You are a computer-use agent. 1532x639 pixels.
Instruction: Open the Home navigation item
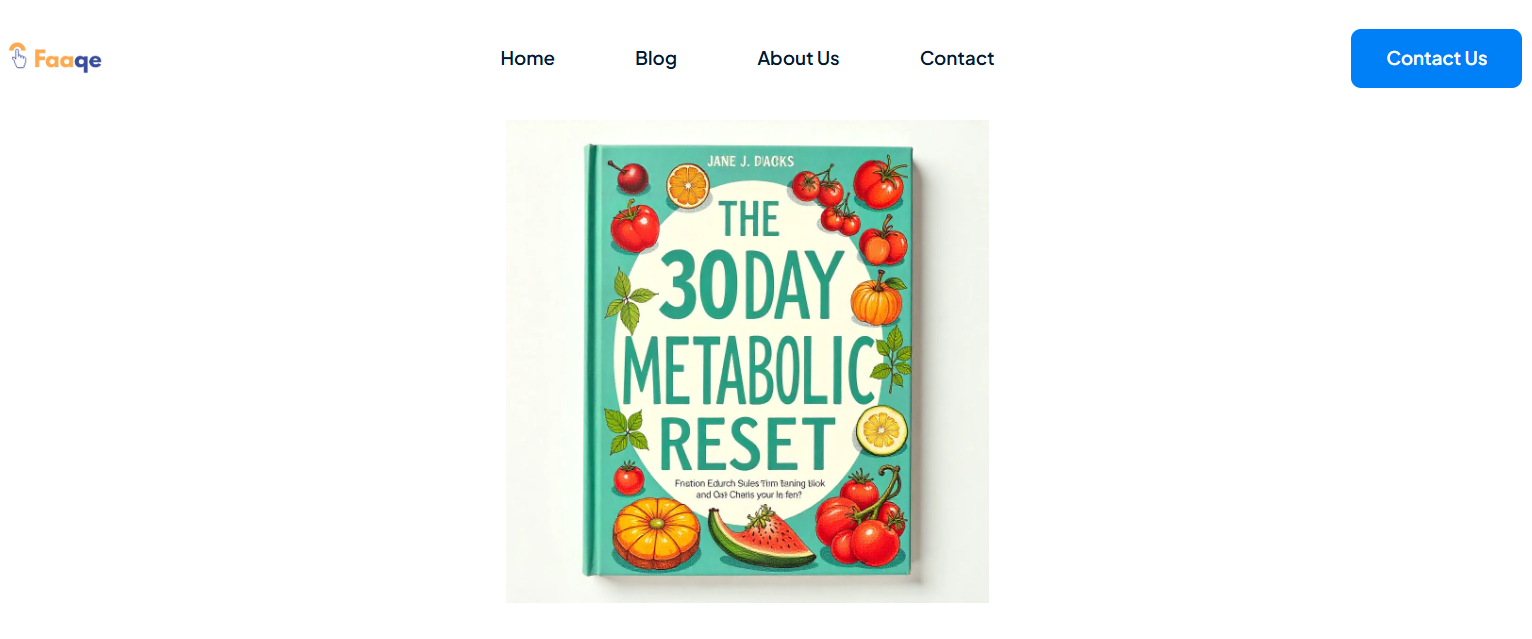pyautogui.click(x=527, y=58)
